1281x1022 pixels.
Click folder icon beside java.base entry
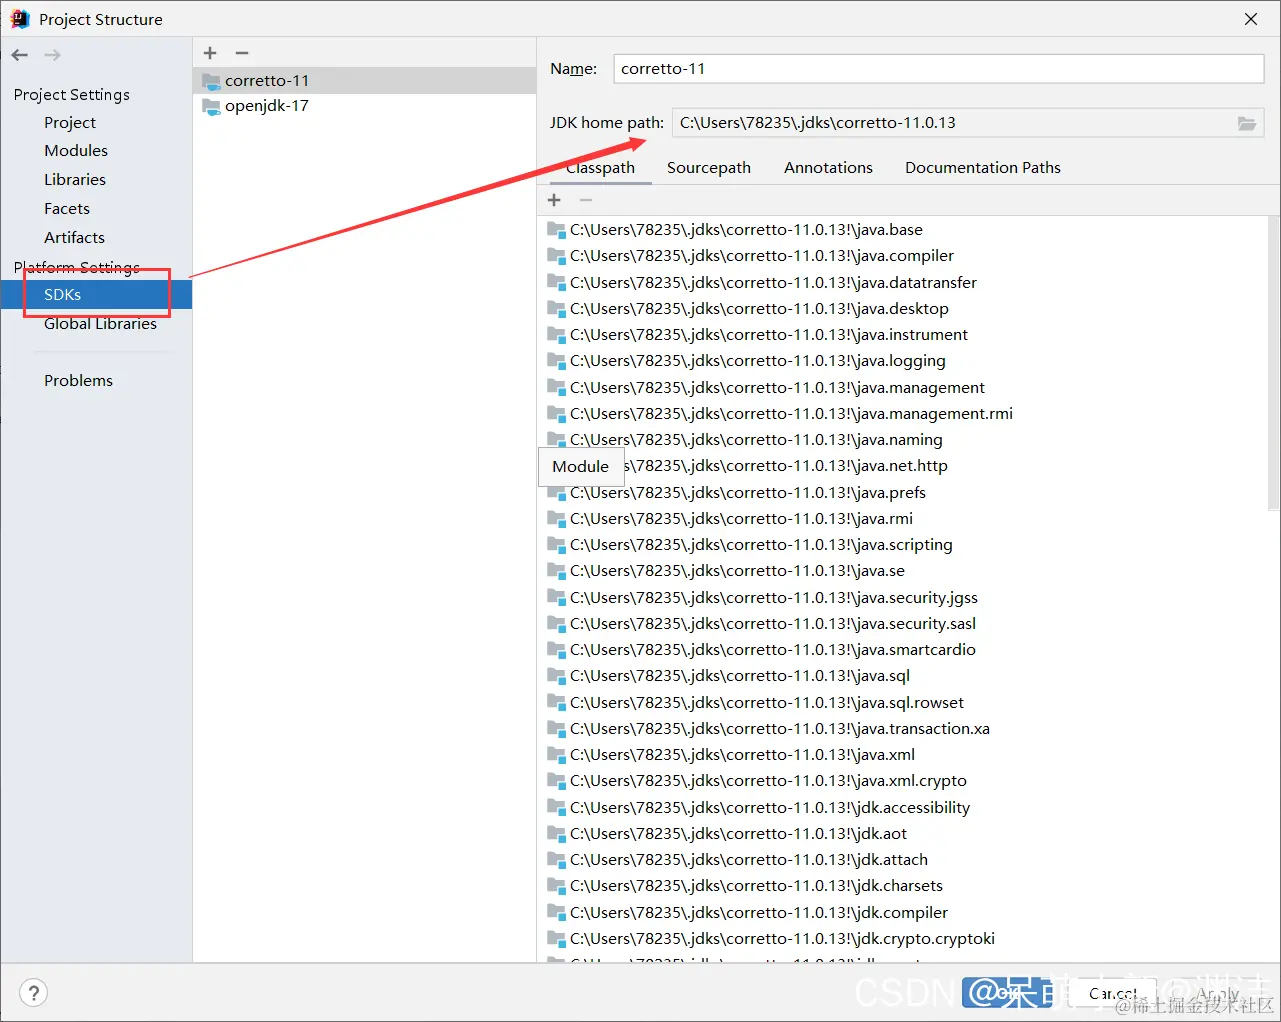[556, 229]
